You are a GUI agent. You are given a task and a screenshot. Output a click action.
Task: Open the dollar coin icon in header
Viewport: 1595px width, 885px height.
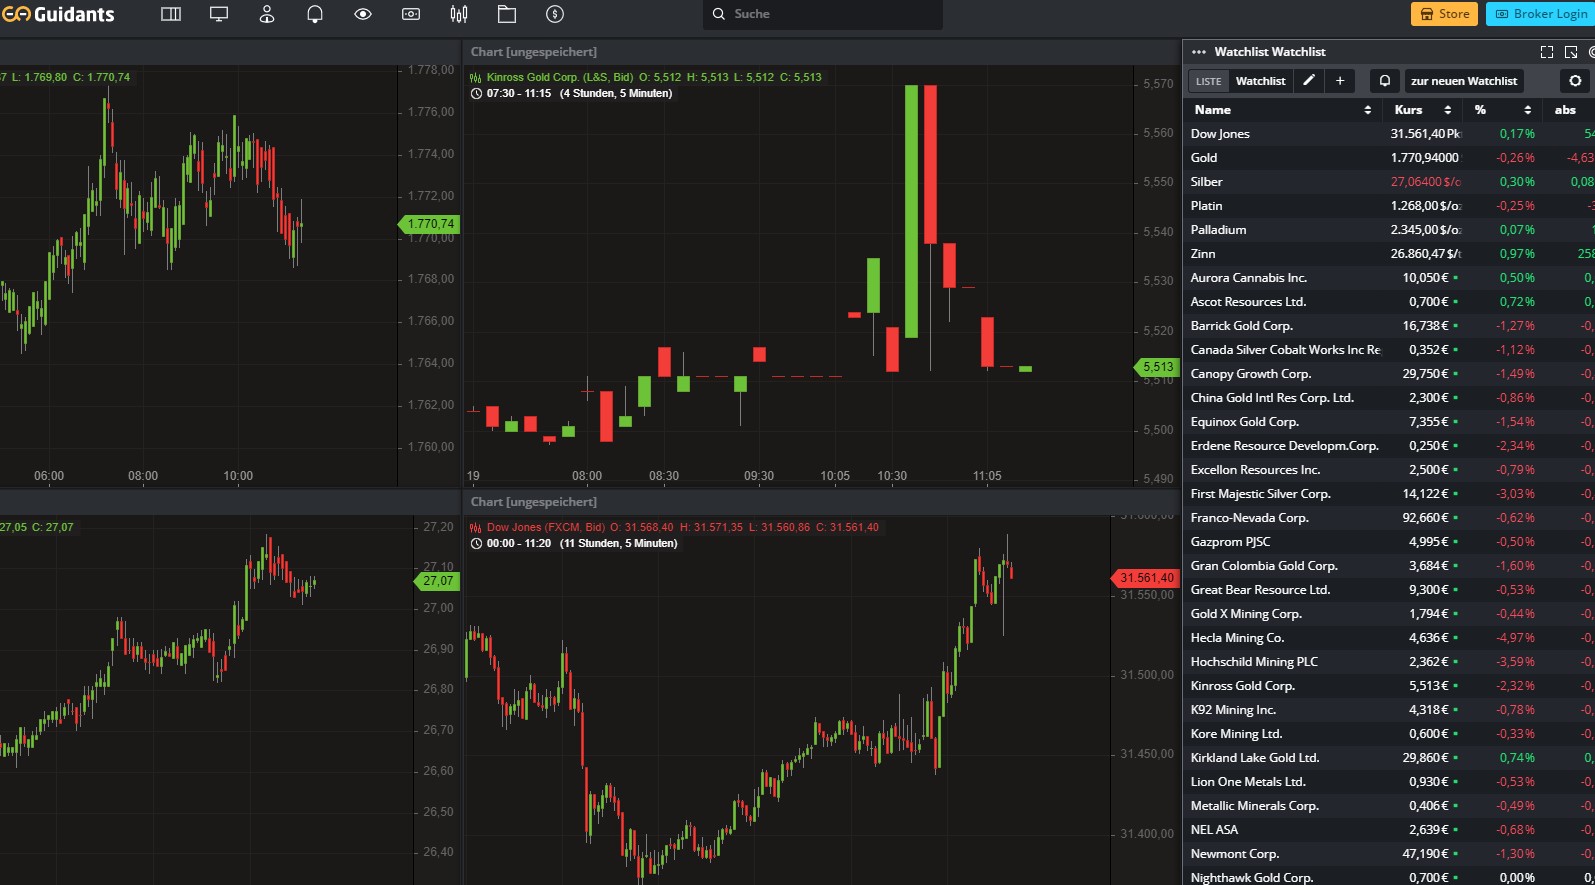pos(555,14)
